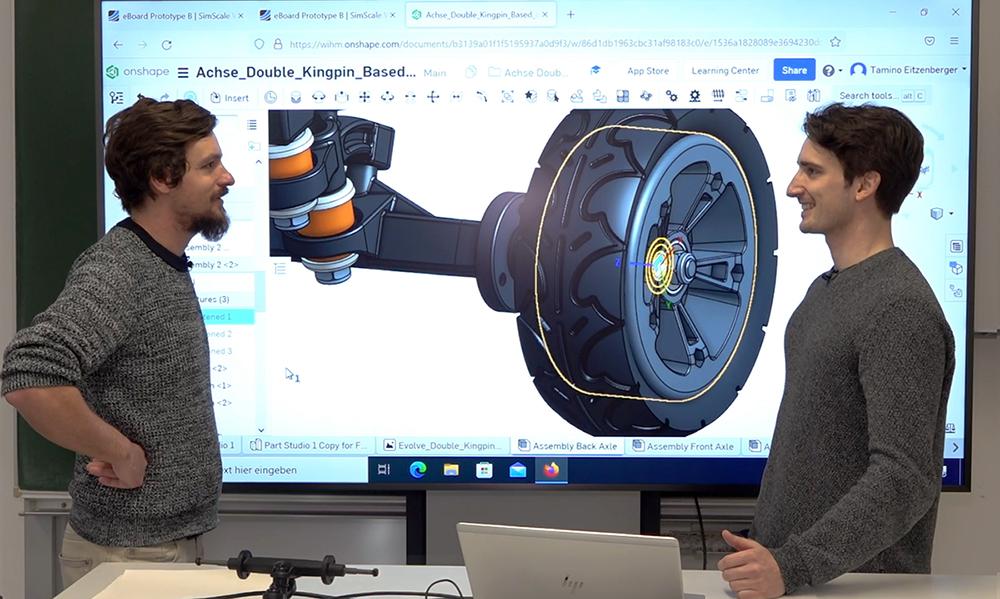Toggle the bookmark star in the address bar
The image size is (1000, 599).
835,42
